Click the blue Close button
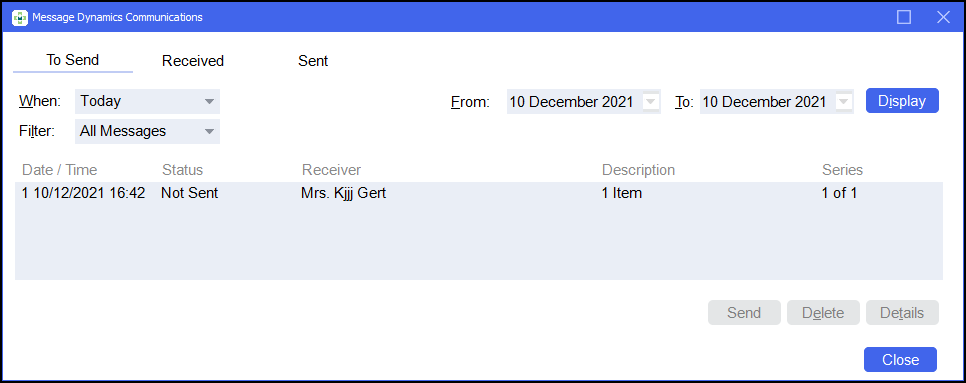The width and height of the screenshot is (966, 383). (x=900, y=360)
